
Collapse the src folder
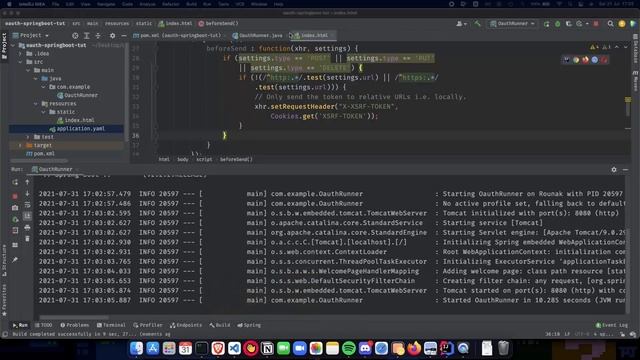[20, 62]
